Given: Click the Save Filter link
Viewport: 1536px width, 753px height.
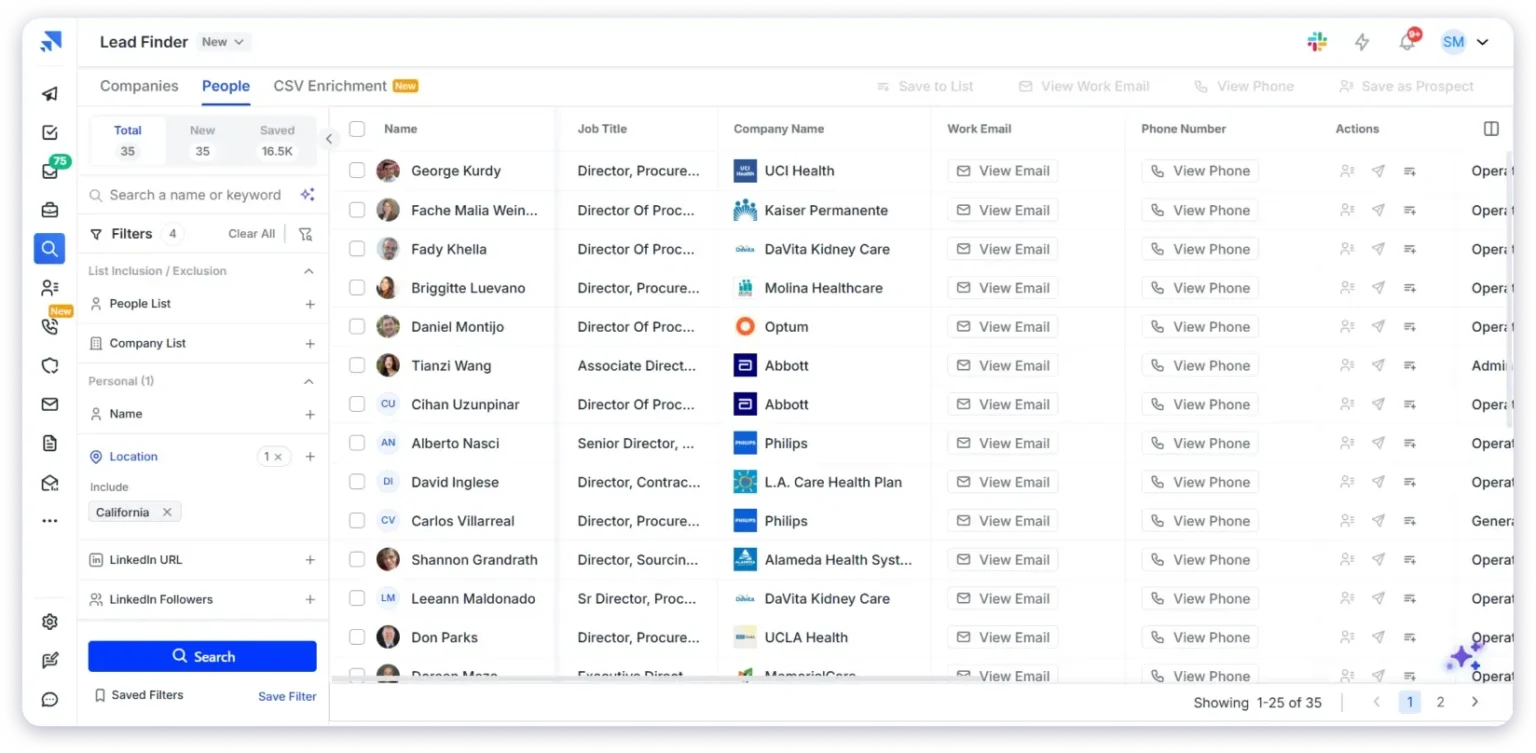Looking at the screenshot, I should [x=287, y=696].
